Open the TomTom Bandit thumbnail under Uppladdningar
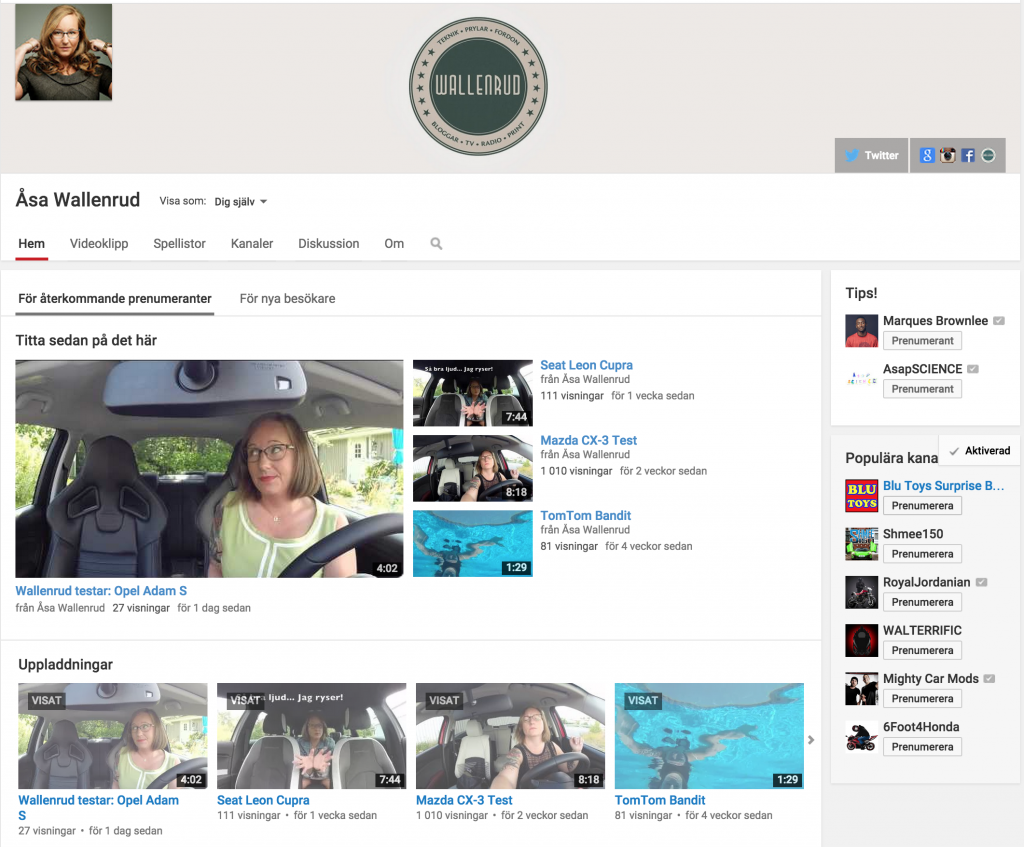This screenshot has height=847, width=1024. point(709,736)
